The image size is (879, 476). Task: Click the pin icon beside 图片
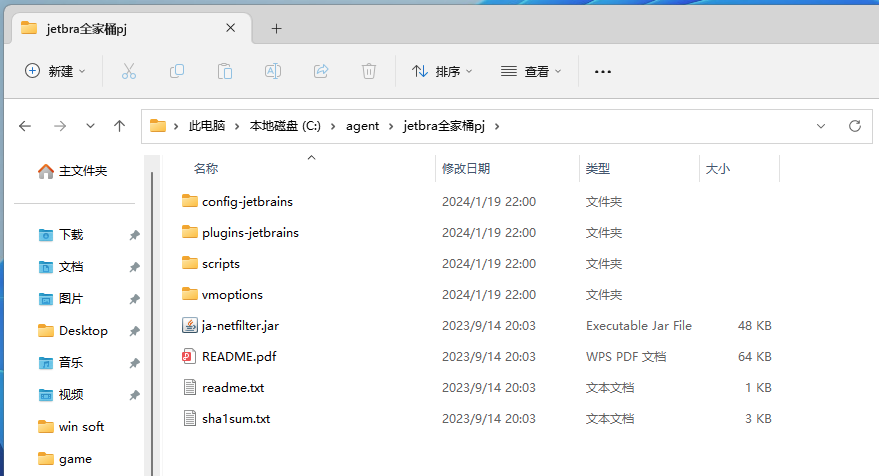tap(135, 299)
